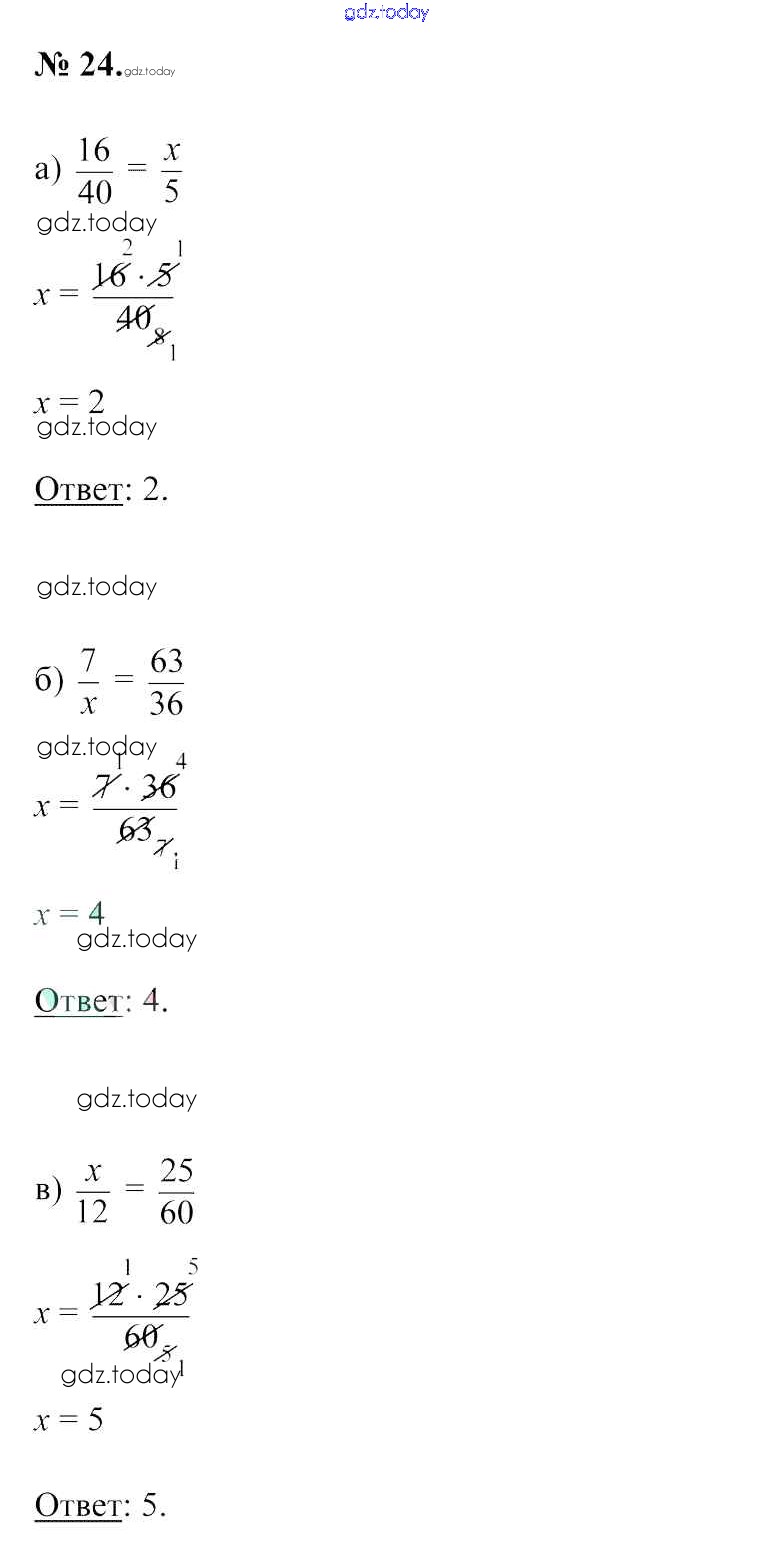This screenshot has width=772, height=1563.
Task: Click the small gdz.today text beside № 24
Action: click(151, 71)
